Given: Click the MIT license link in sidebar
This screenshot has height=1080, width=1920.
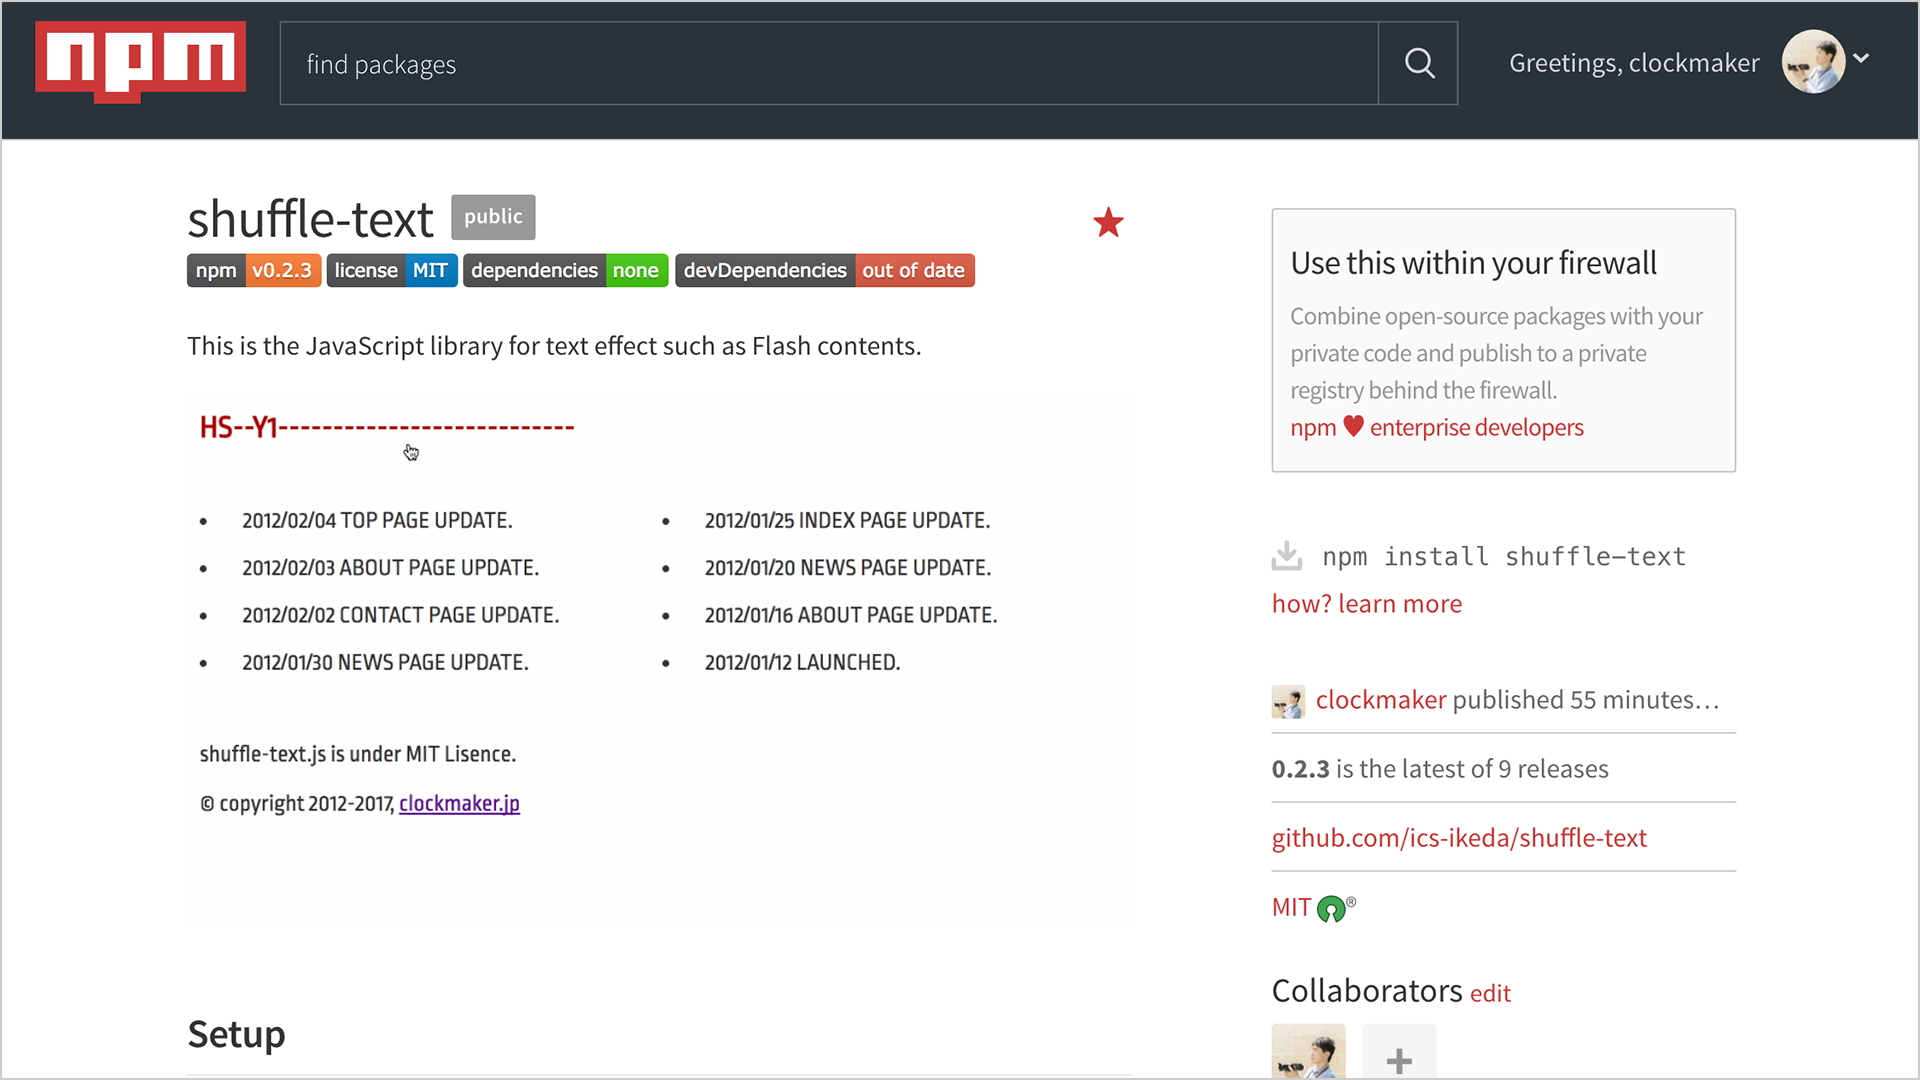Looking at the screenshot, I should (1291, 907).
